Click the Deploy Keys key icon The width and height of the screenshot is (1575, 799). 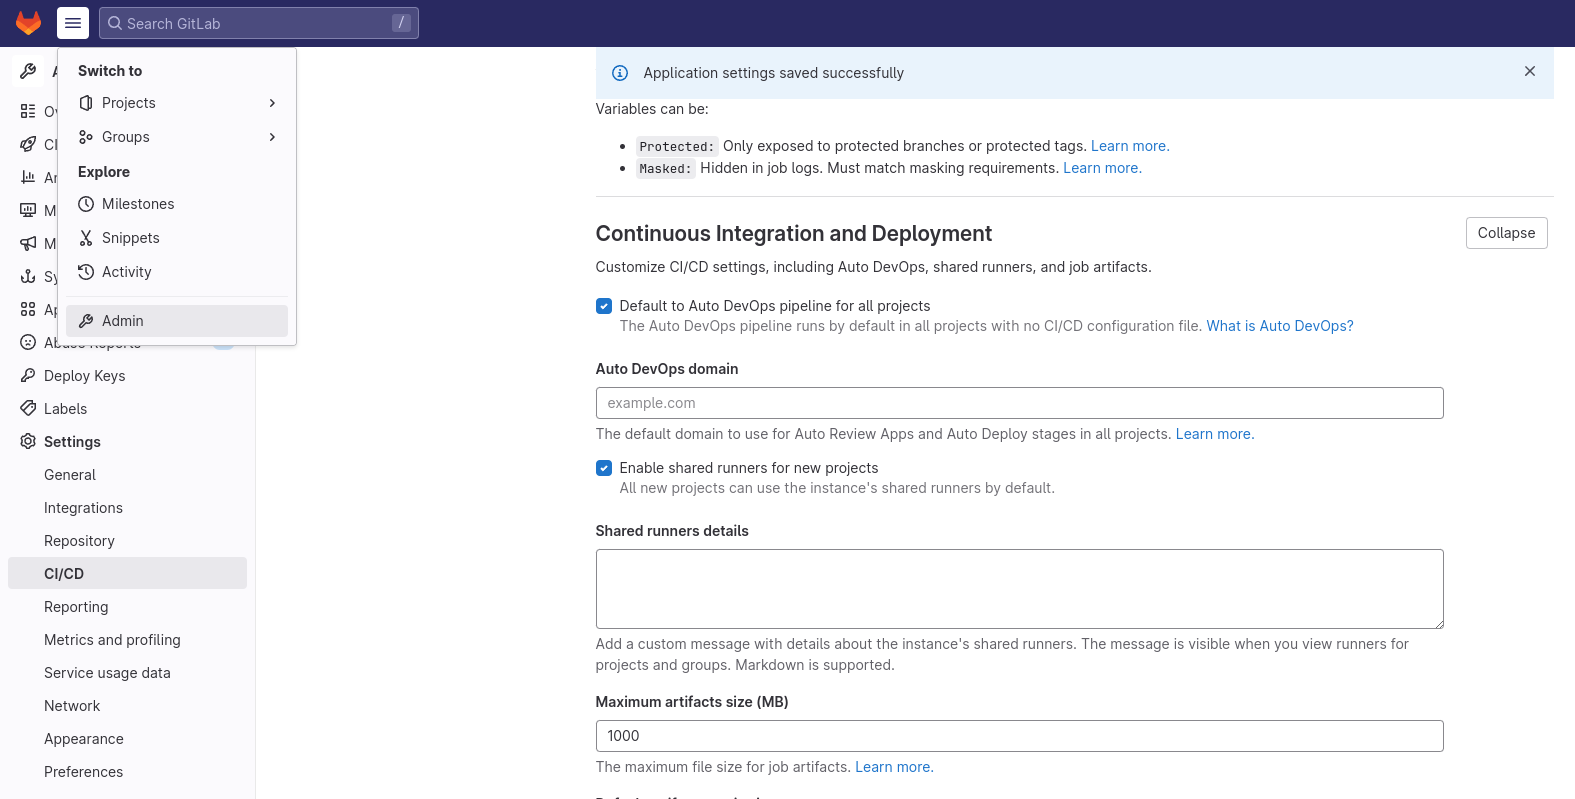coord(28,376)
